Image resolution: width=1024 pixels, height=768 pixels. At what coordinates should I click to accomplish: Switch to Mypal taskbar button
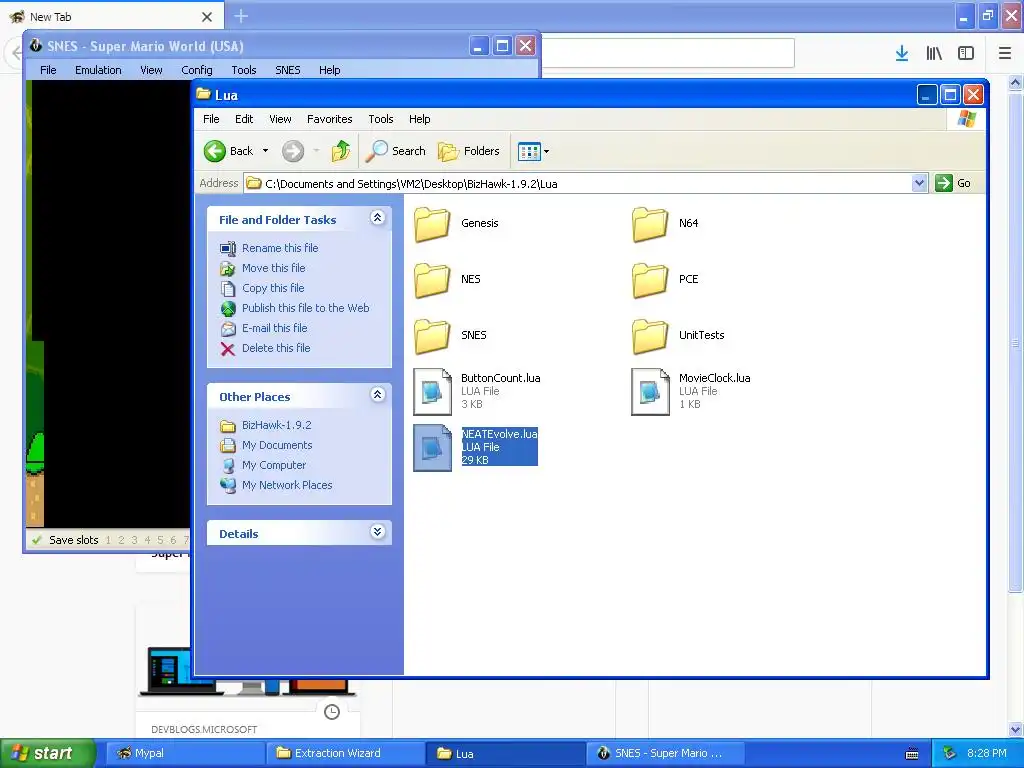pyautogui.click(x=185, y=753)
